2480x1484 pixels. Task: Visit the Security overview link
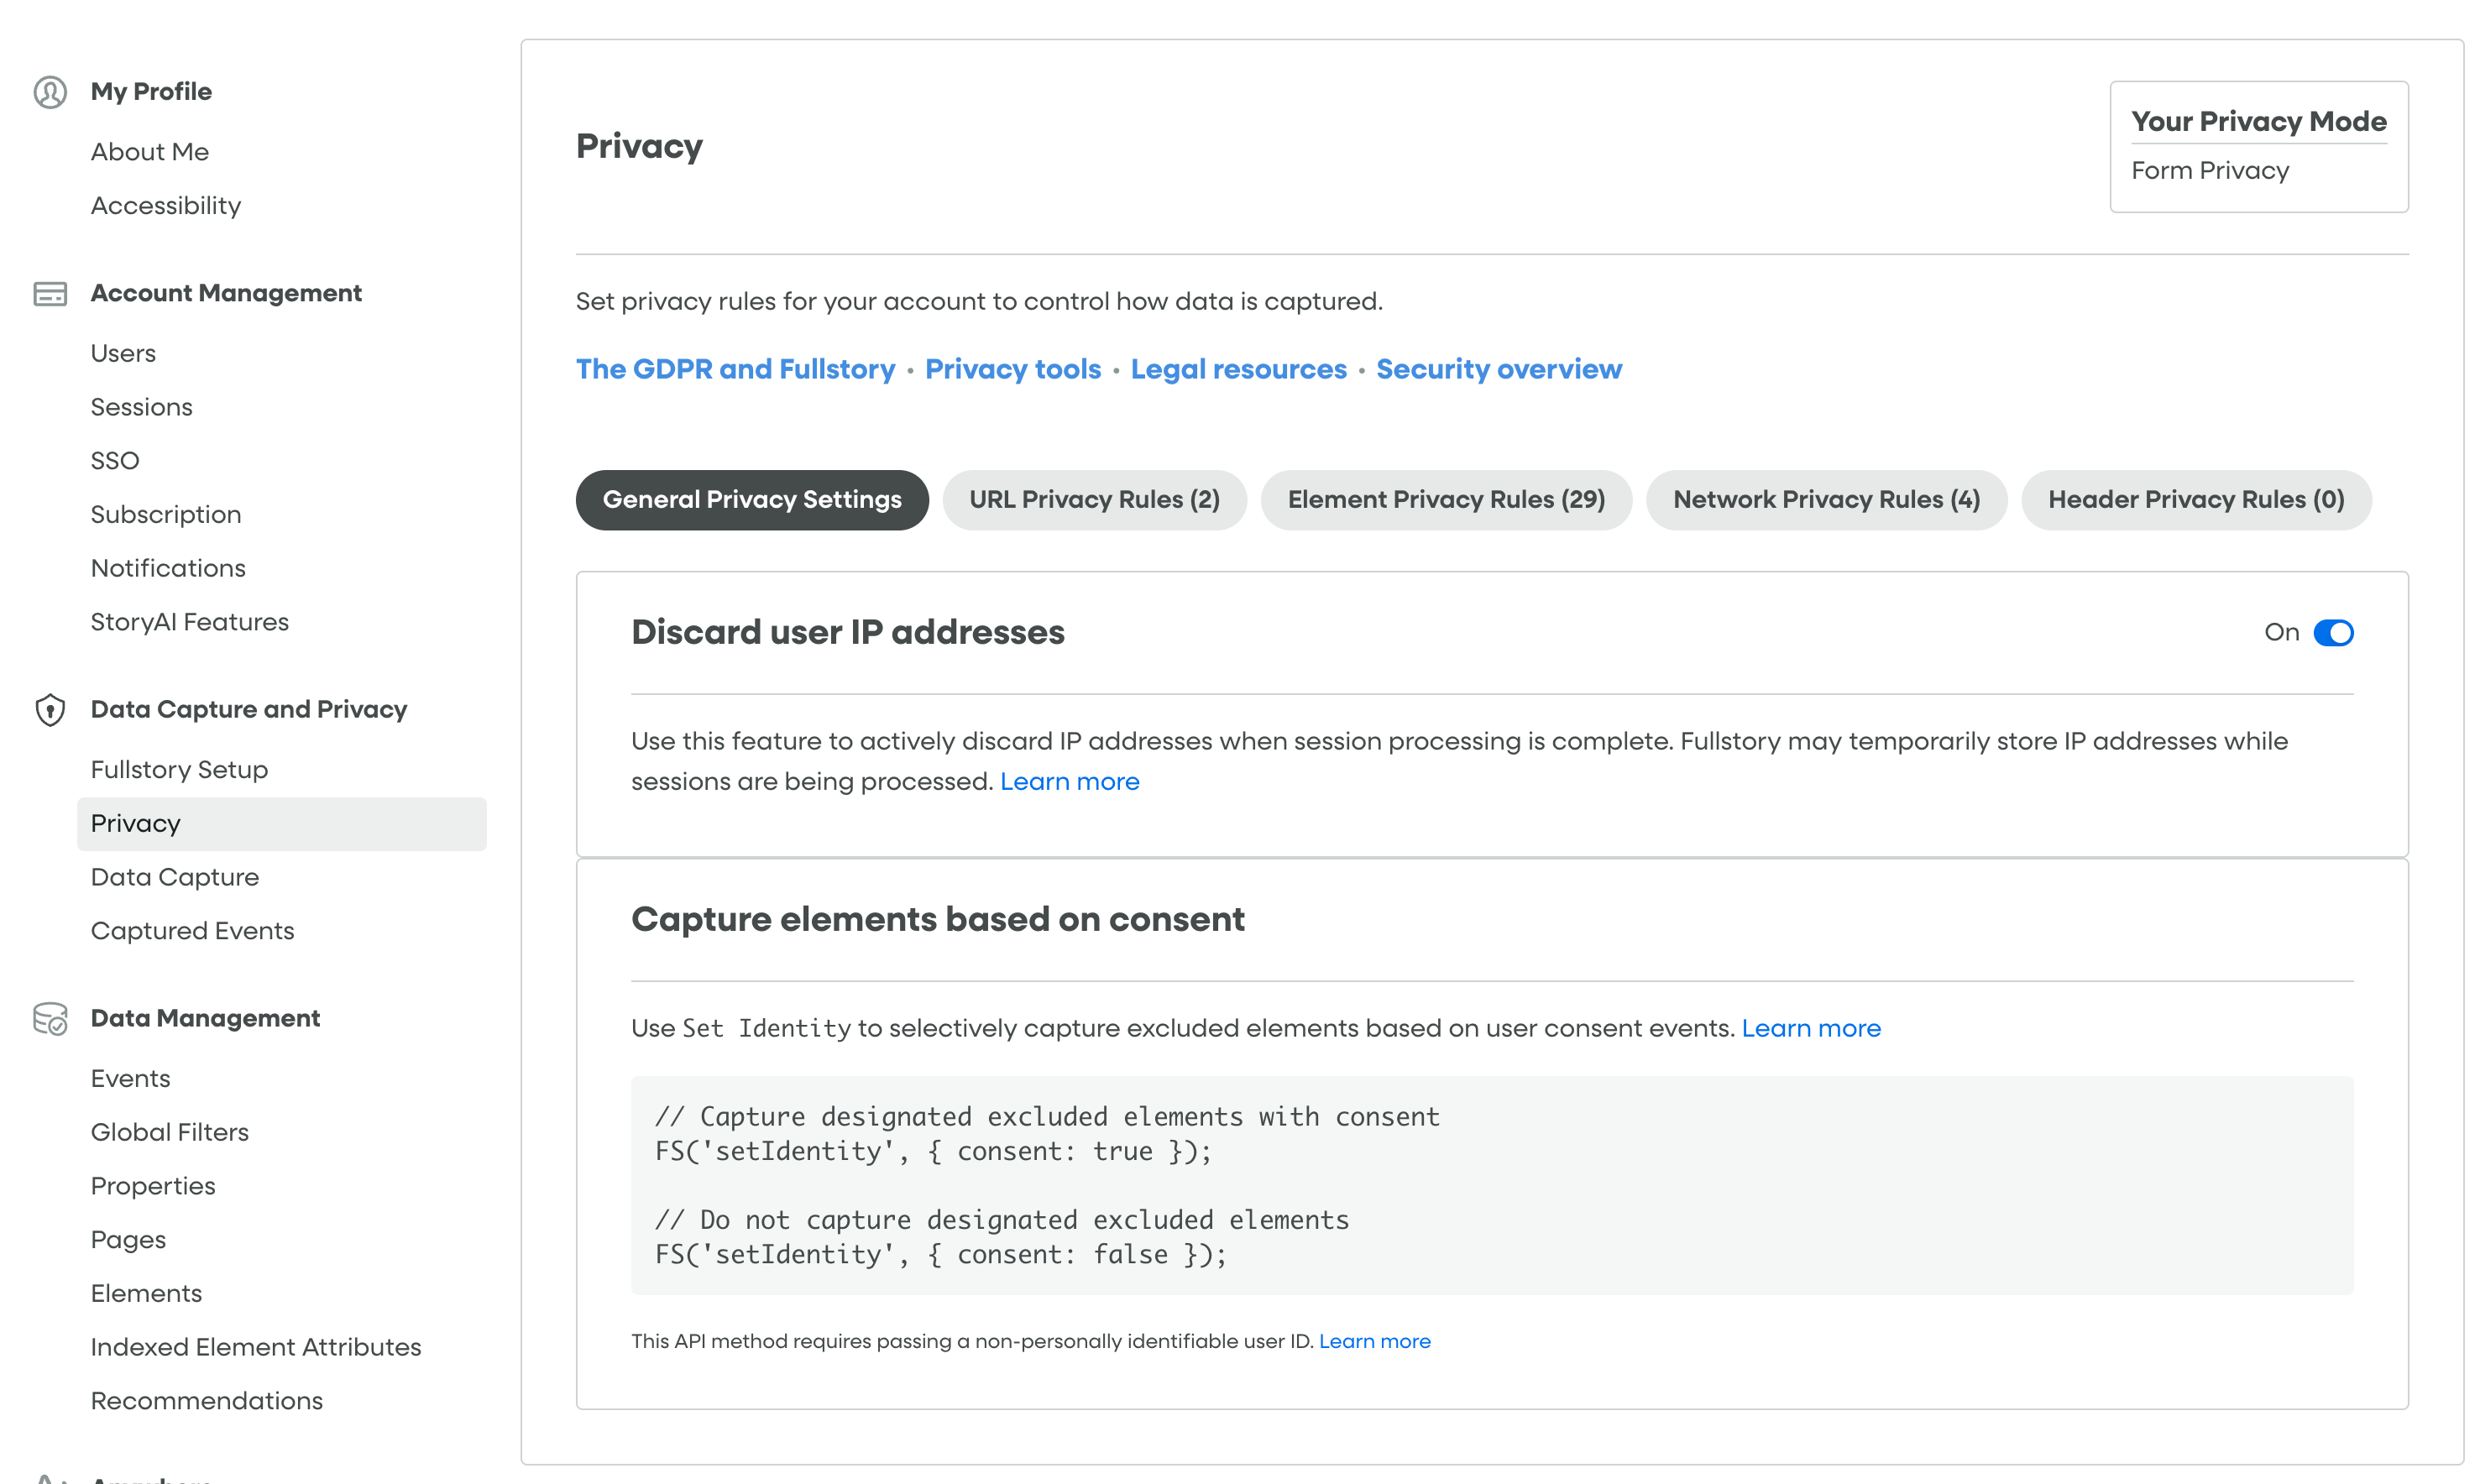pyautogui.click(x=1499, y=369)
